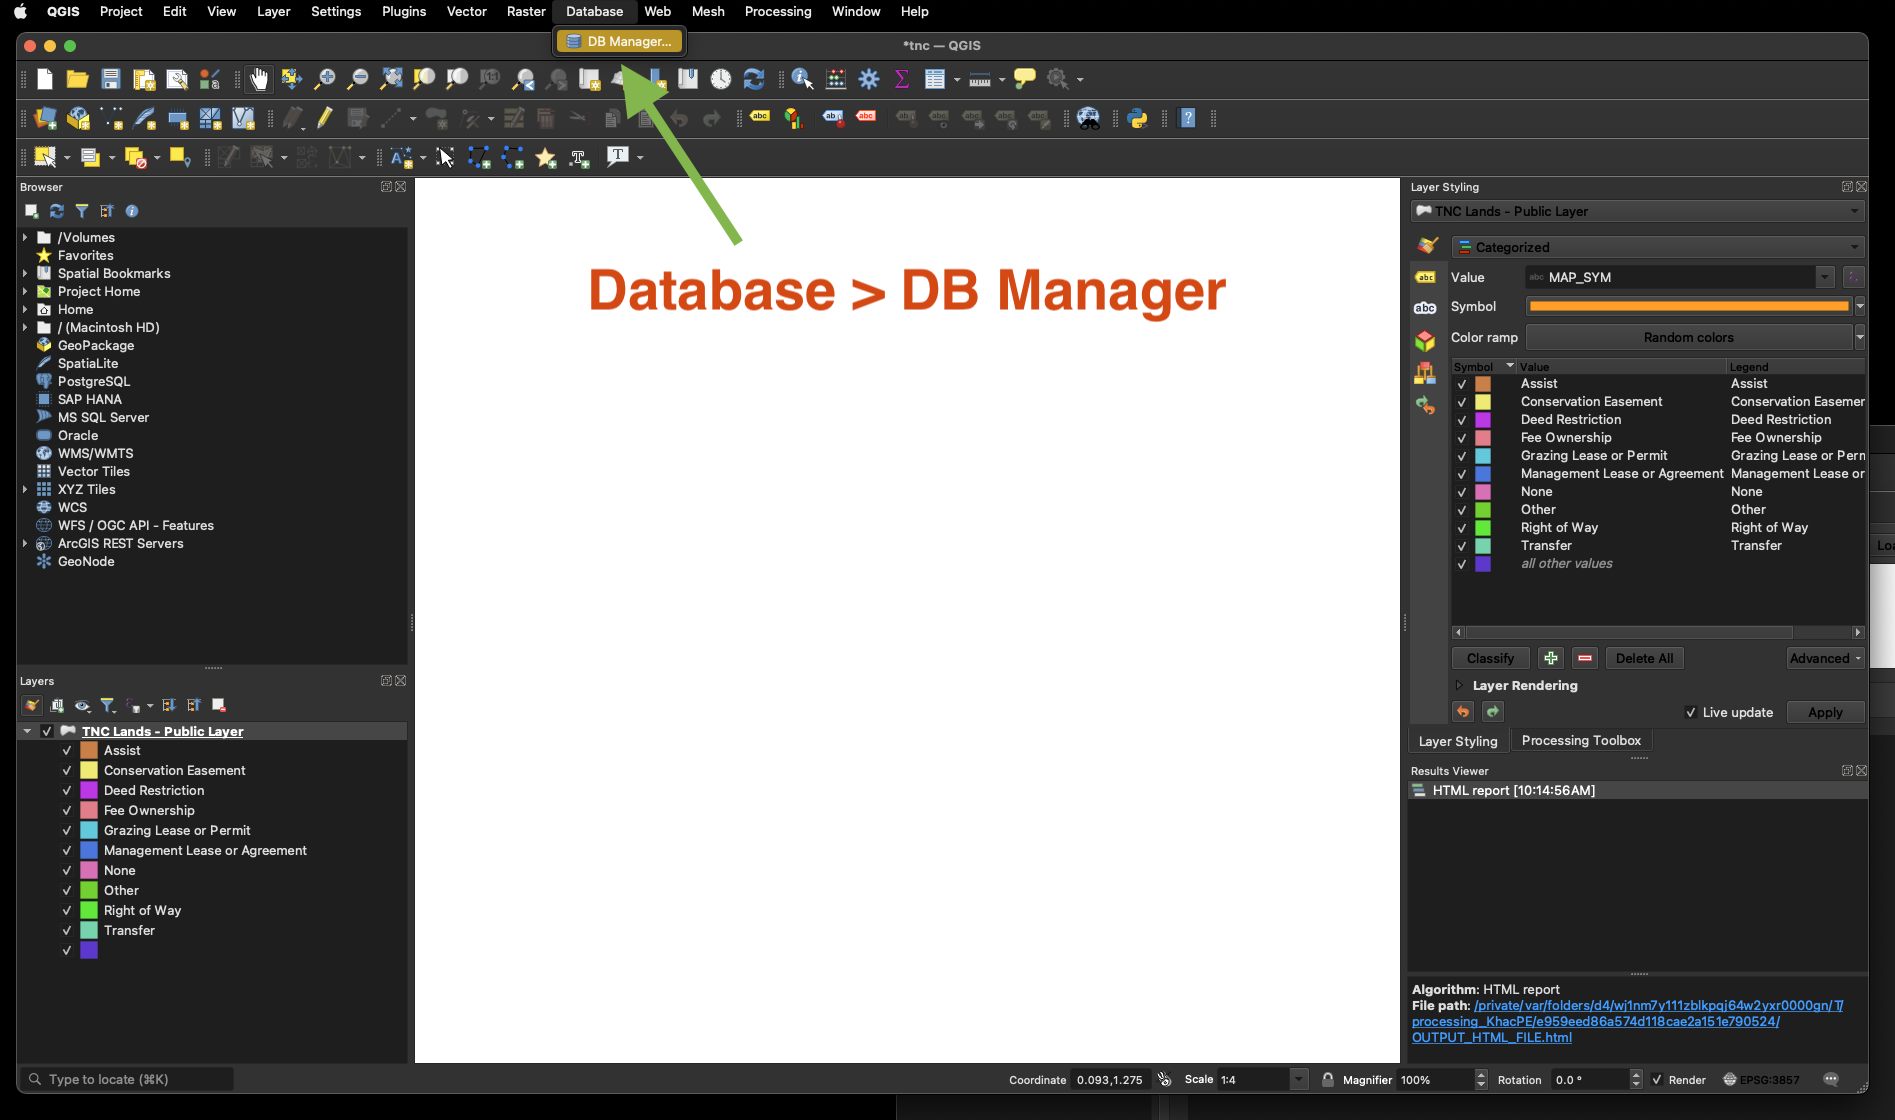Open the Database menu

(x=594, y=11)
